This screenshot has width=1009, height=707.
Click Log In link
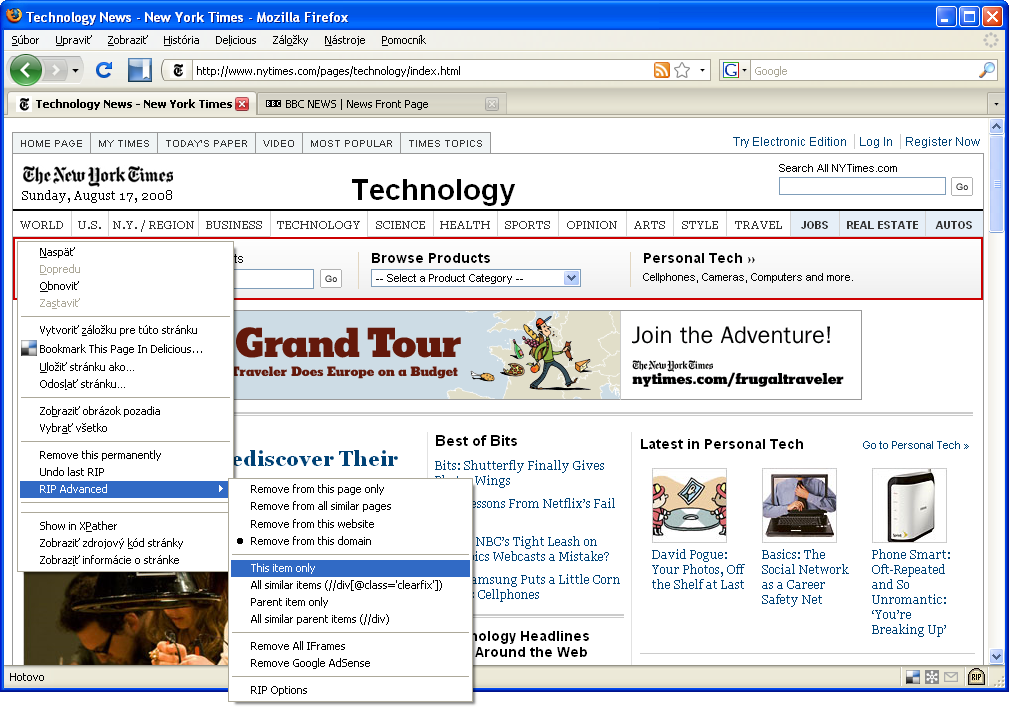tap(875, 142)
